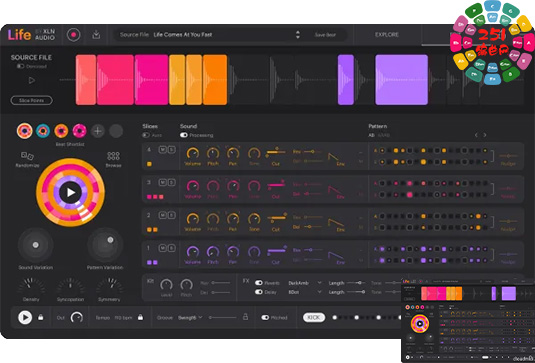Click the Out level knob in bottom bar
The image size is (535, 363).
(77, 318)
